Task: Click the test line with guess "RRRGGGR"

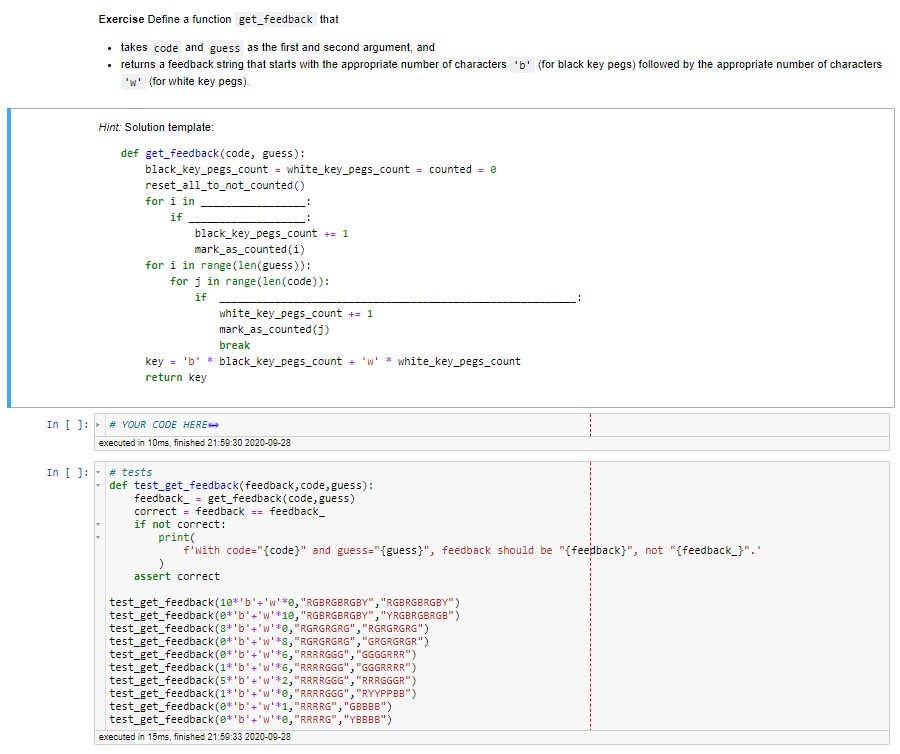Action: 263,681
